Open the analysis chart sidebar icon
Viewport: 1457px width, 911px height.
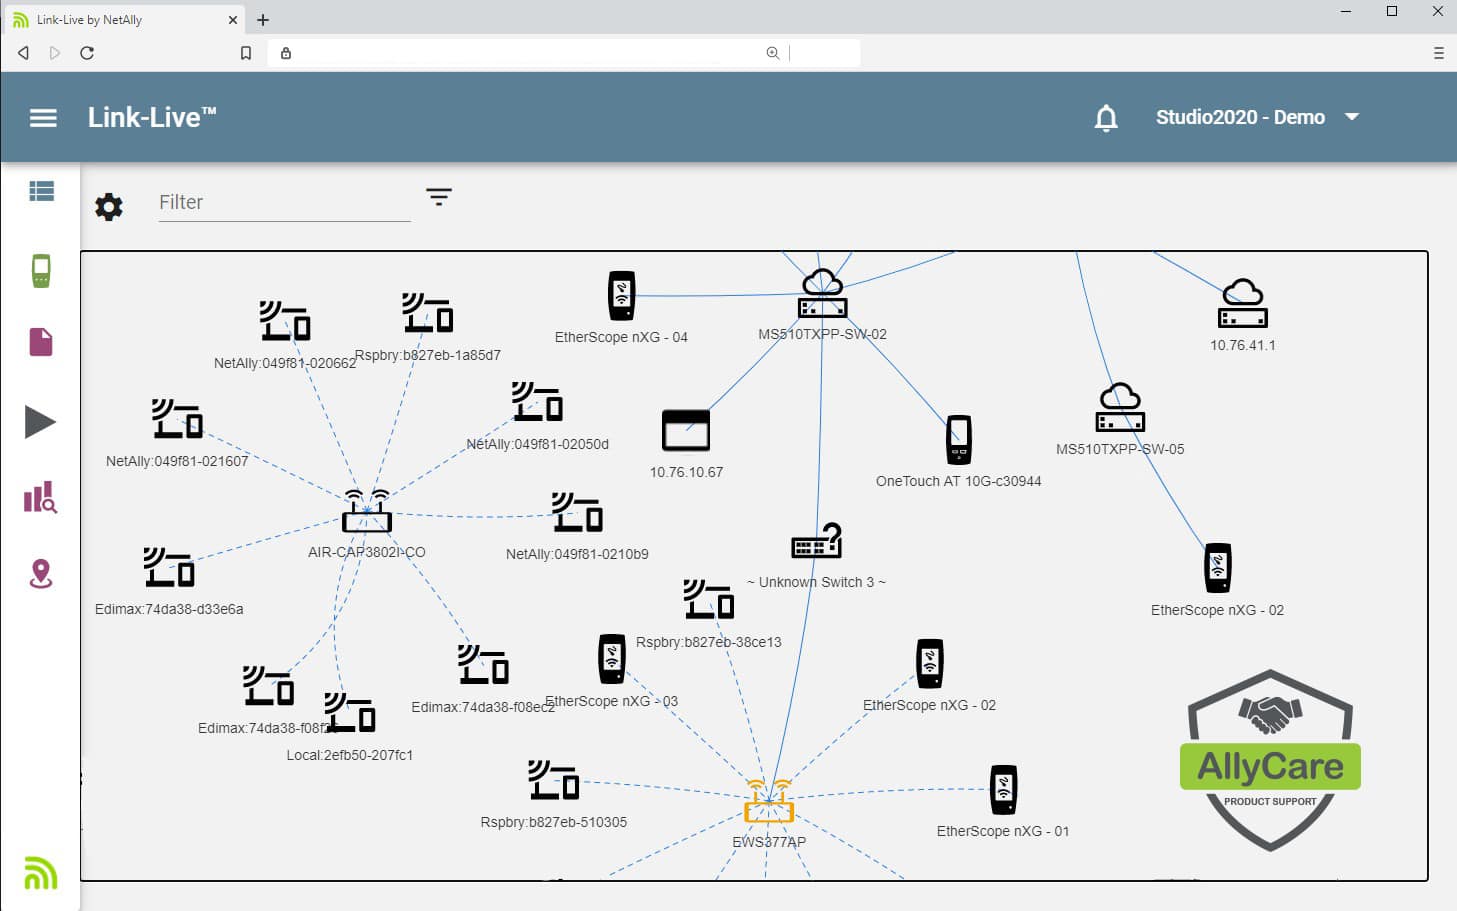40,497
